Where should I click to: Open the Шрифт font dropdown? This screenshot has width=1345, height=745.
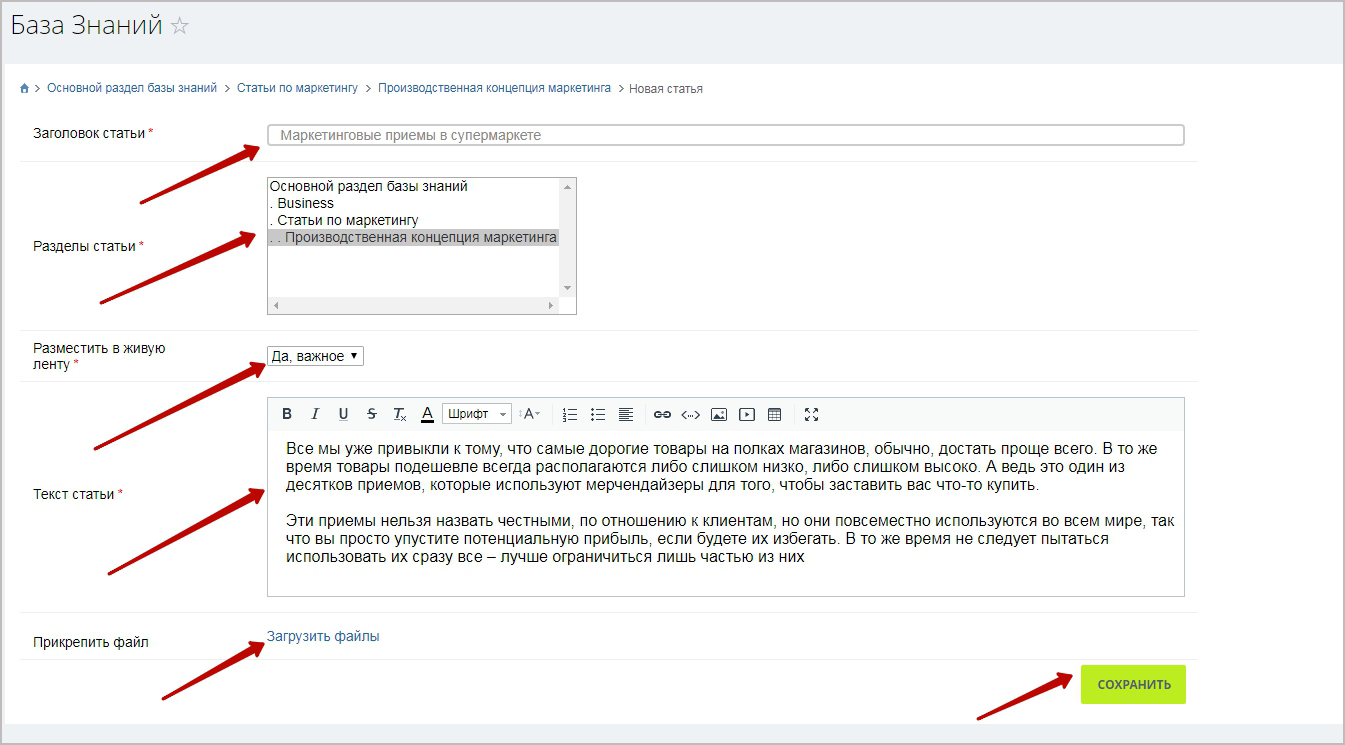coord(477,414)
